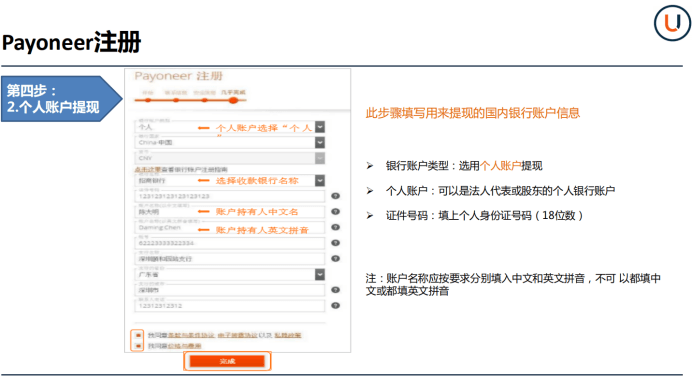Open currency dropdown showing CNY

tap(320, 158)
